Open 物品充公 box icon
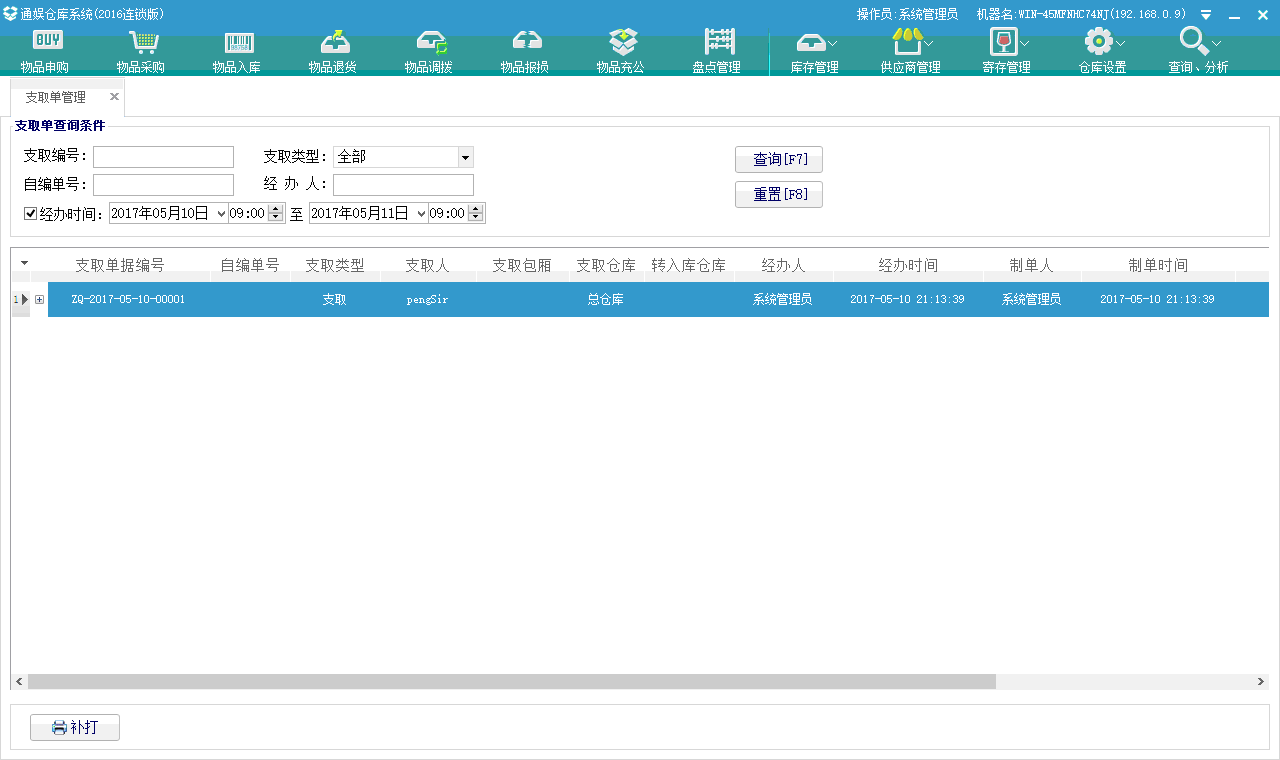Screen dimensions: 1280x760 (x=621, y=50)
